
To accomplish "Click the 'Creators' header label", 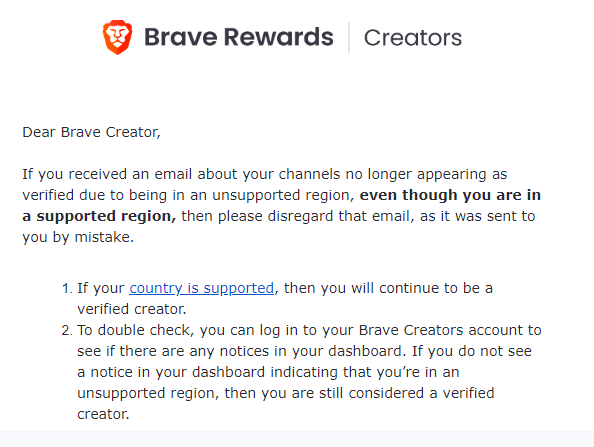I will [x=413, y=38].
